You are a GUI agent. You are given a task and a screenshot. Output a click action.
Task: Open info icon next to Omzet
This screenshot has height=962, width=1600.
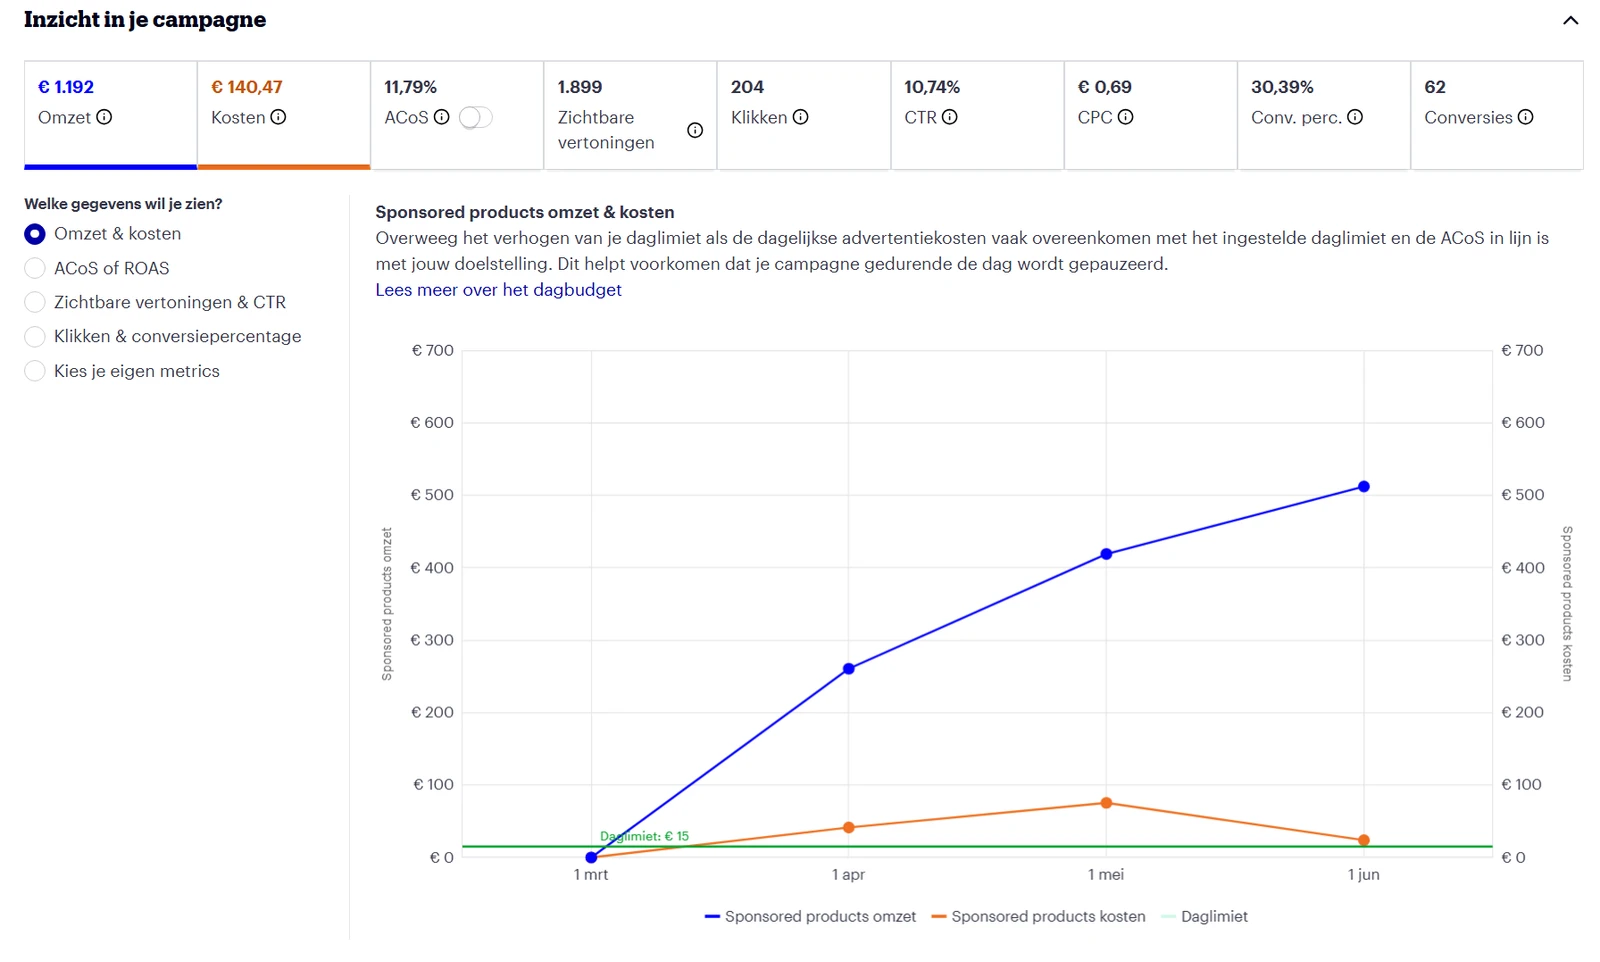pyautogui.click(x=104, y=117)
